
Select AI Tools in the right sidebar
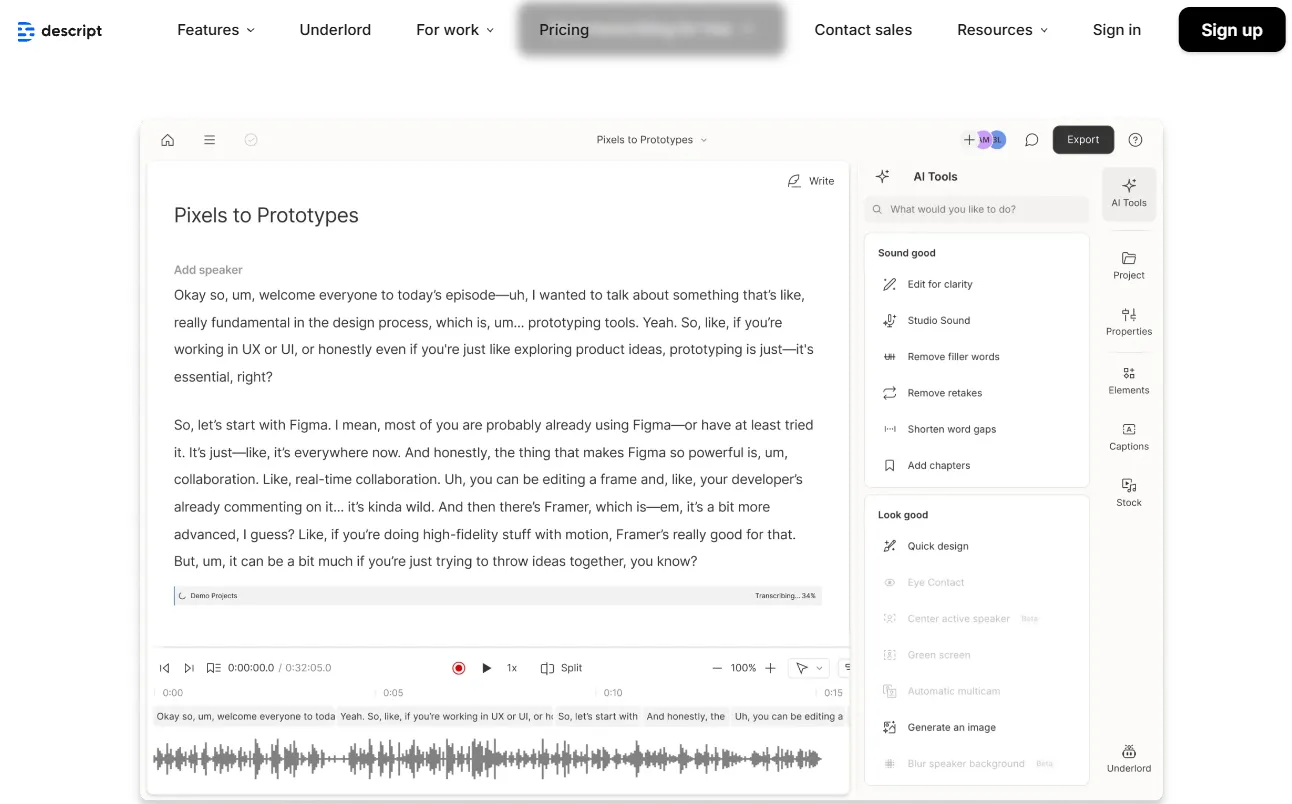[1129, 193]
